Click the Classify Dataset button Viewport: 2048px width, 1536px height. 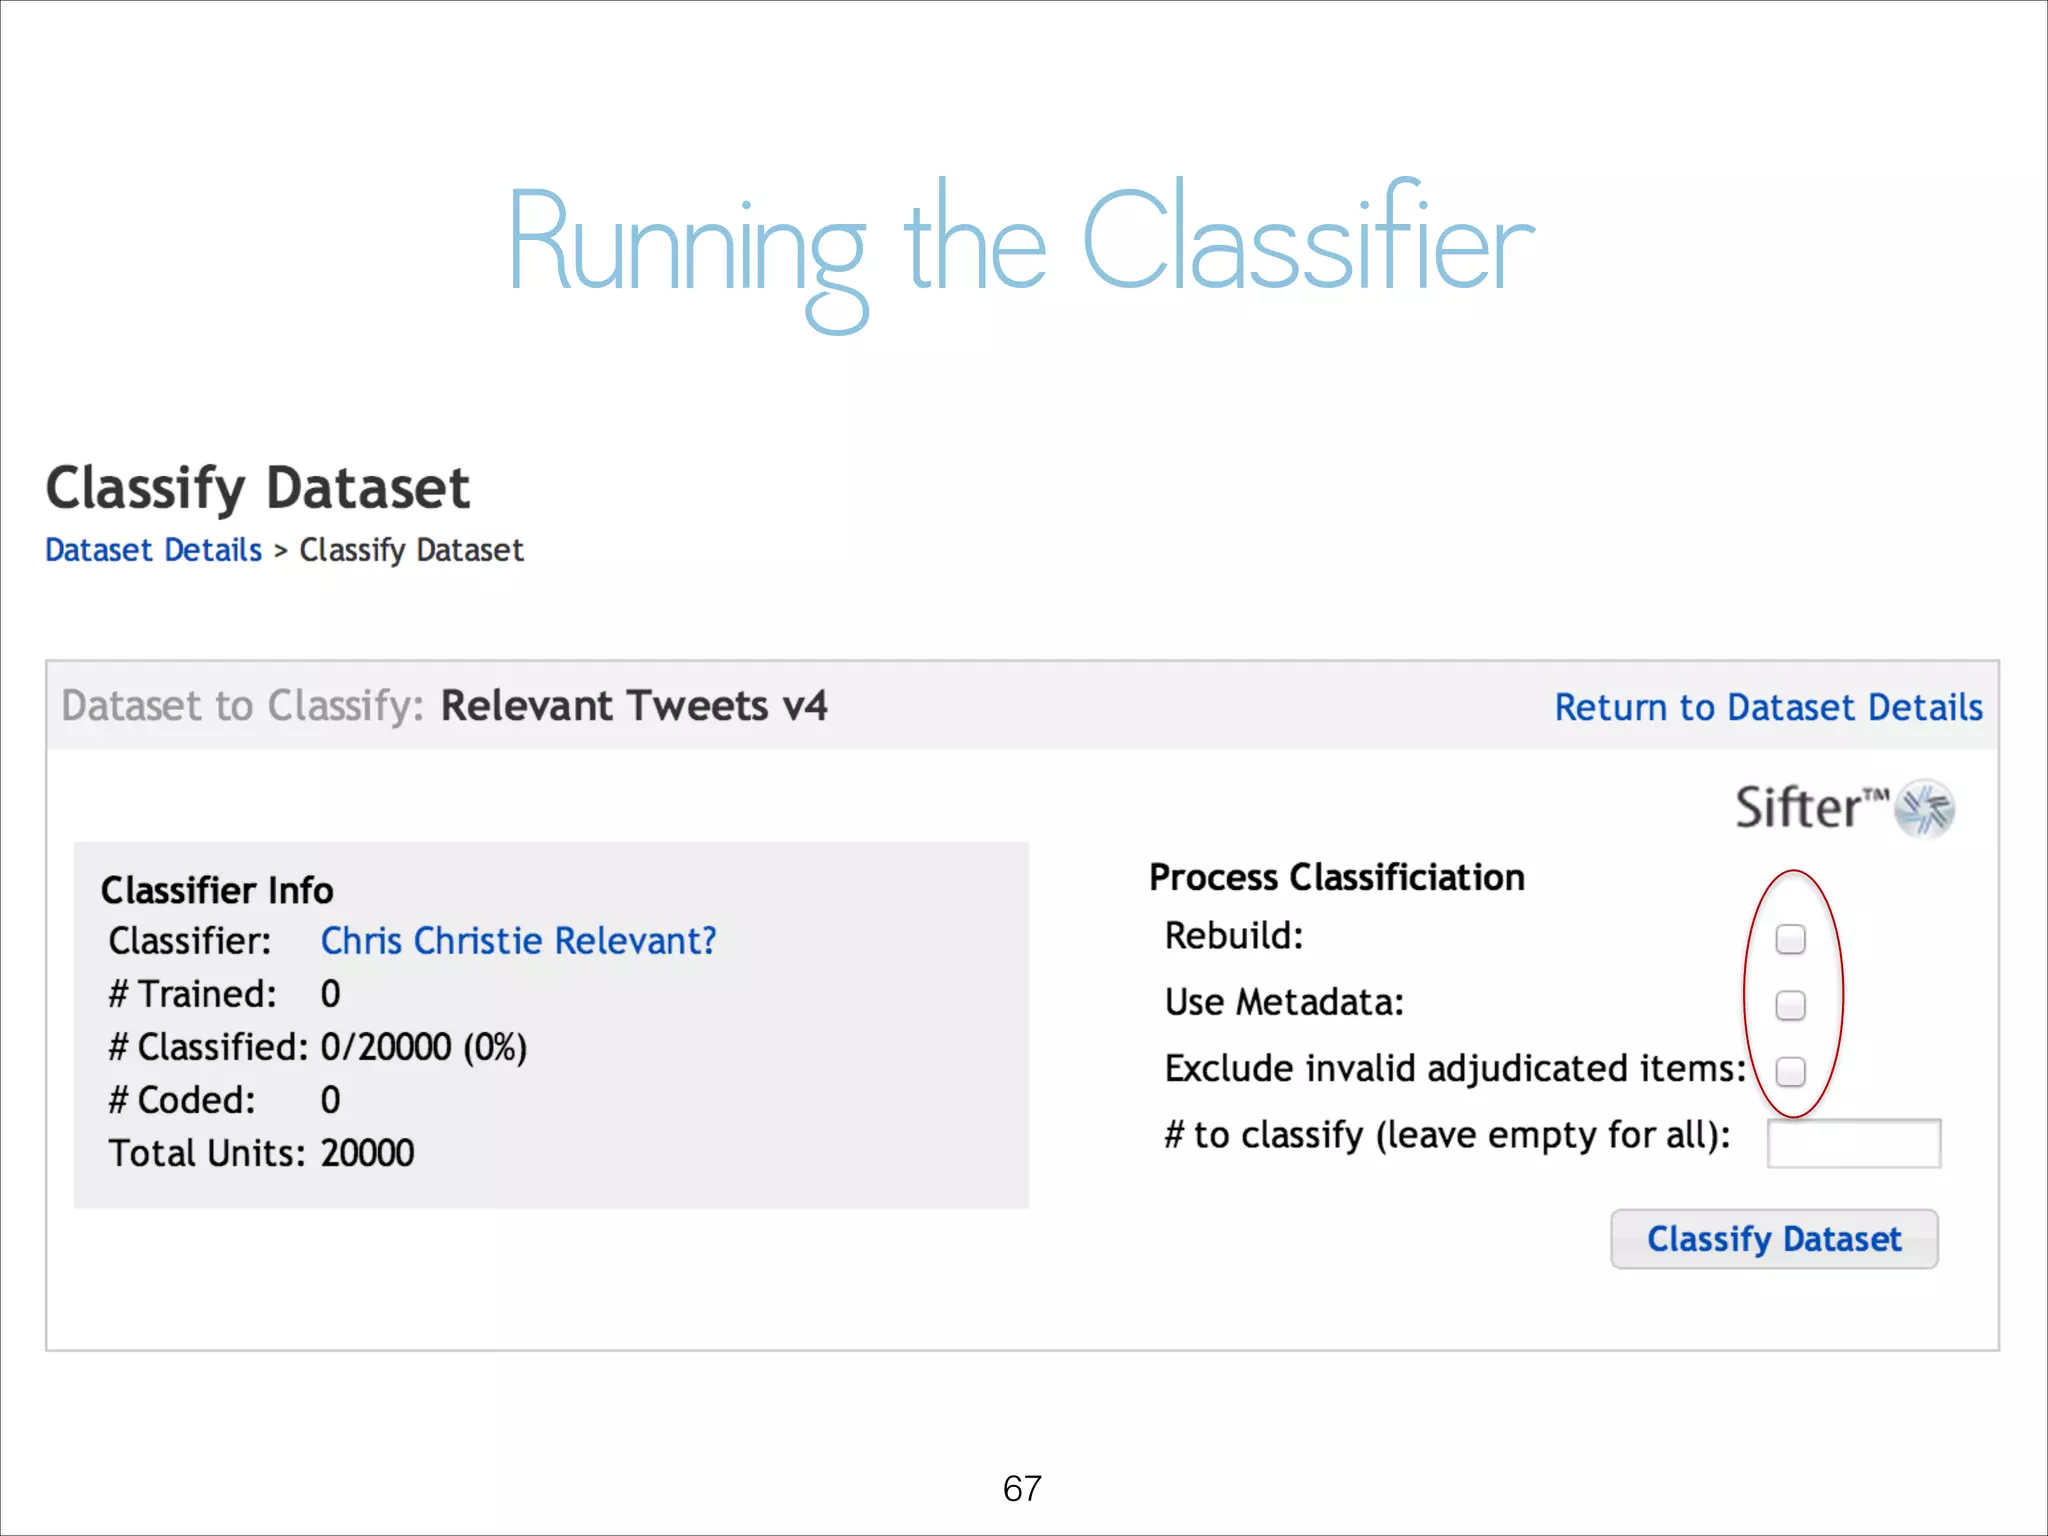pyautogui.click(x=1774, y=1239)
